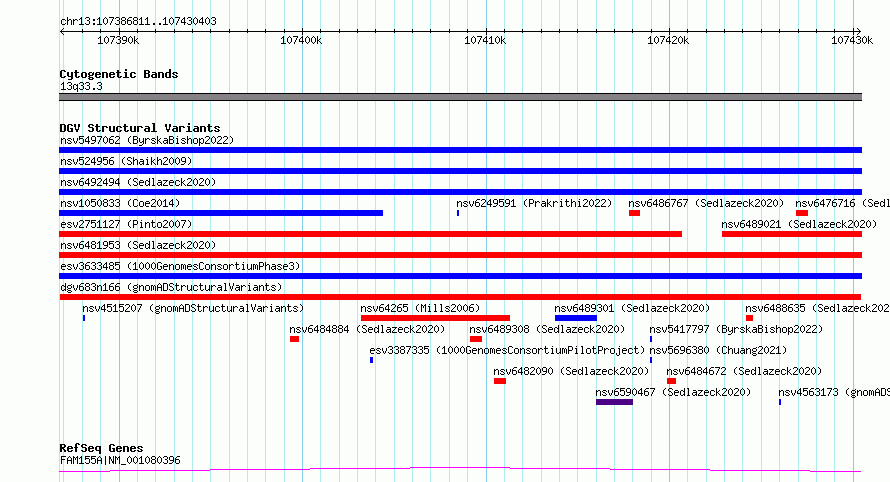Viewport: 890px width, 482px height.
Task: Click the nsv6489301 (Sedlazeck2020) label
Action: (632, 308)
